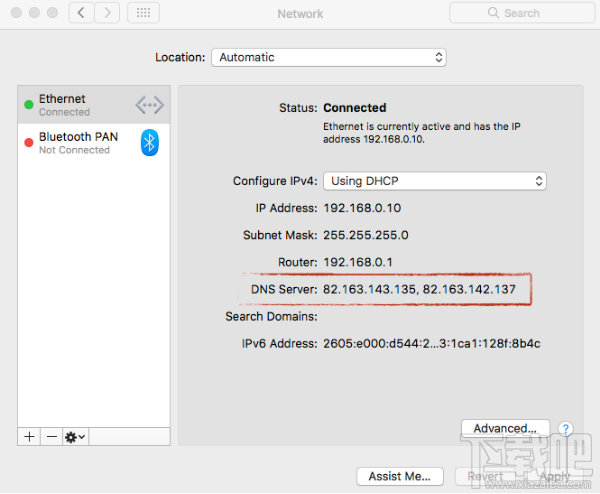Click the Assist Me button
This screenshot has width=600, height=494.
(x=400, y=476)
